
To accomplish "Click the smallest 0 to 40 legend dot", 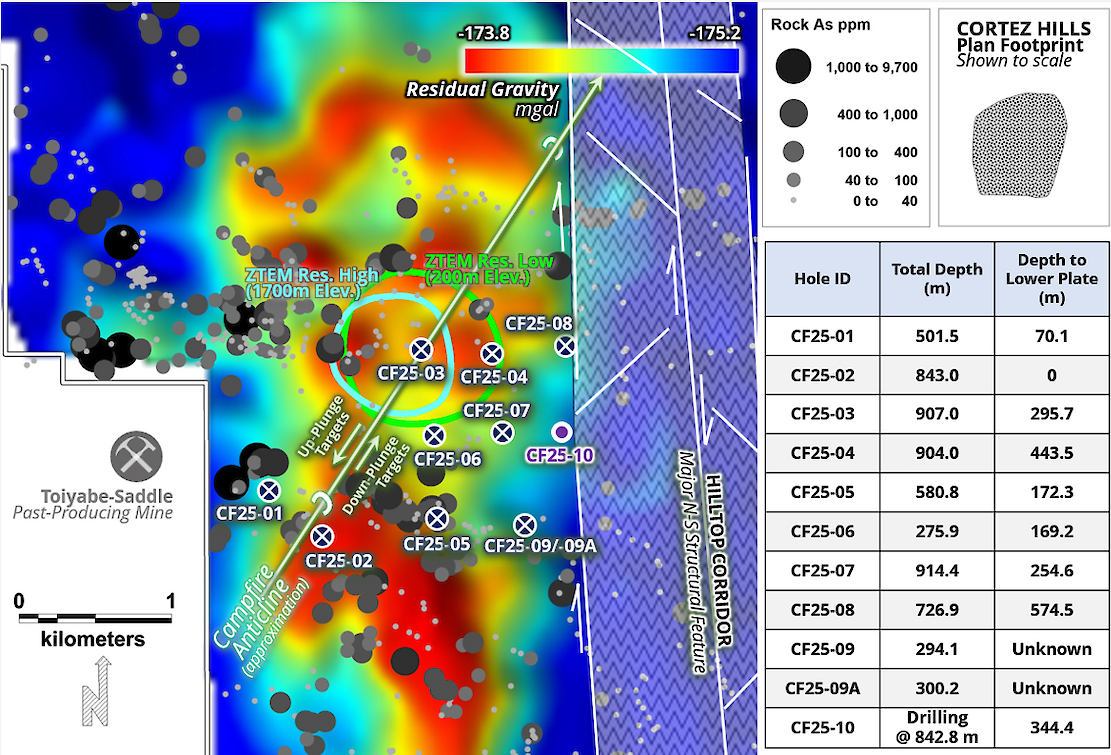I will pyautogui.click(x=793, y=201).
